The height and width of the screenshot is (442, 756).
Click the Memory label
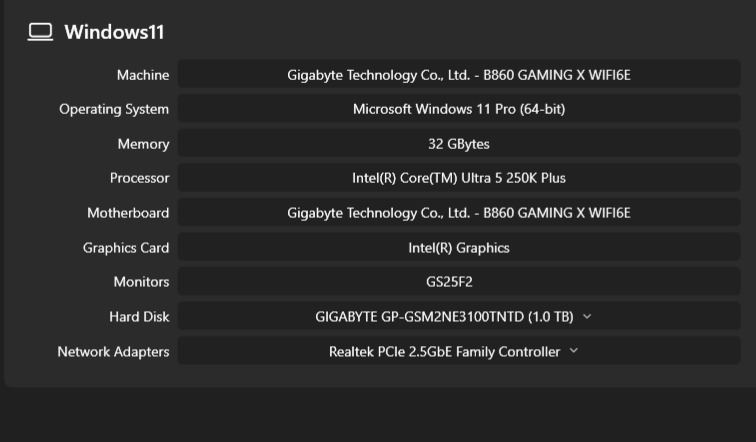143,144
